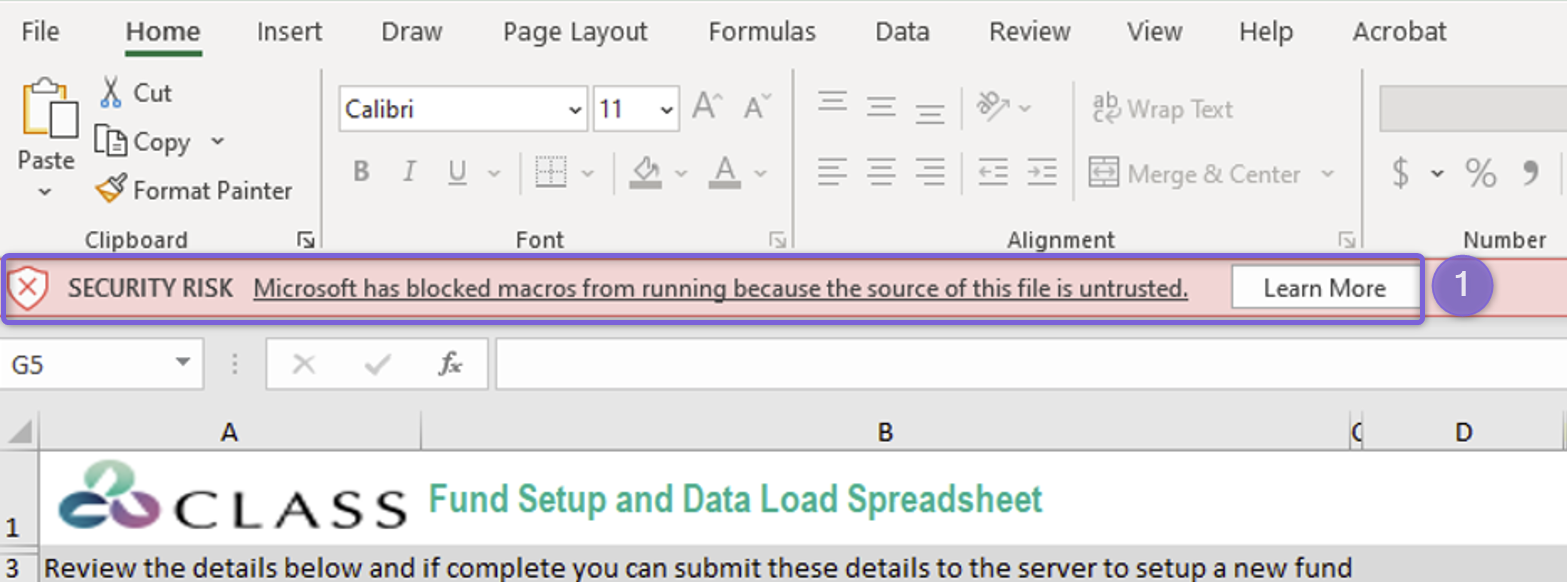This screenshot has width=1567, height=582.
Task: Increase font size with larger A
Action: pyautogui.click(x=708, y=107)
